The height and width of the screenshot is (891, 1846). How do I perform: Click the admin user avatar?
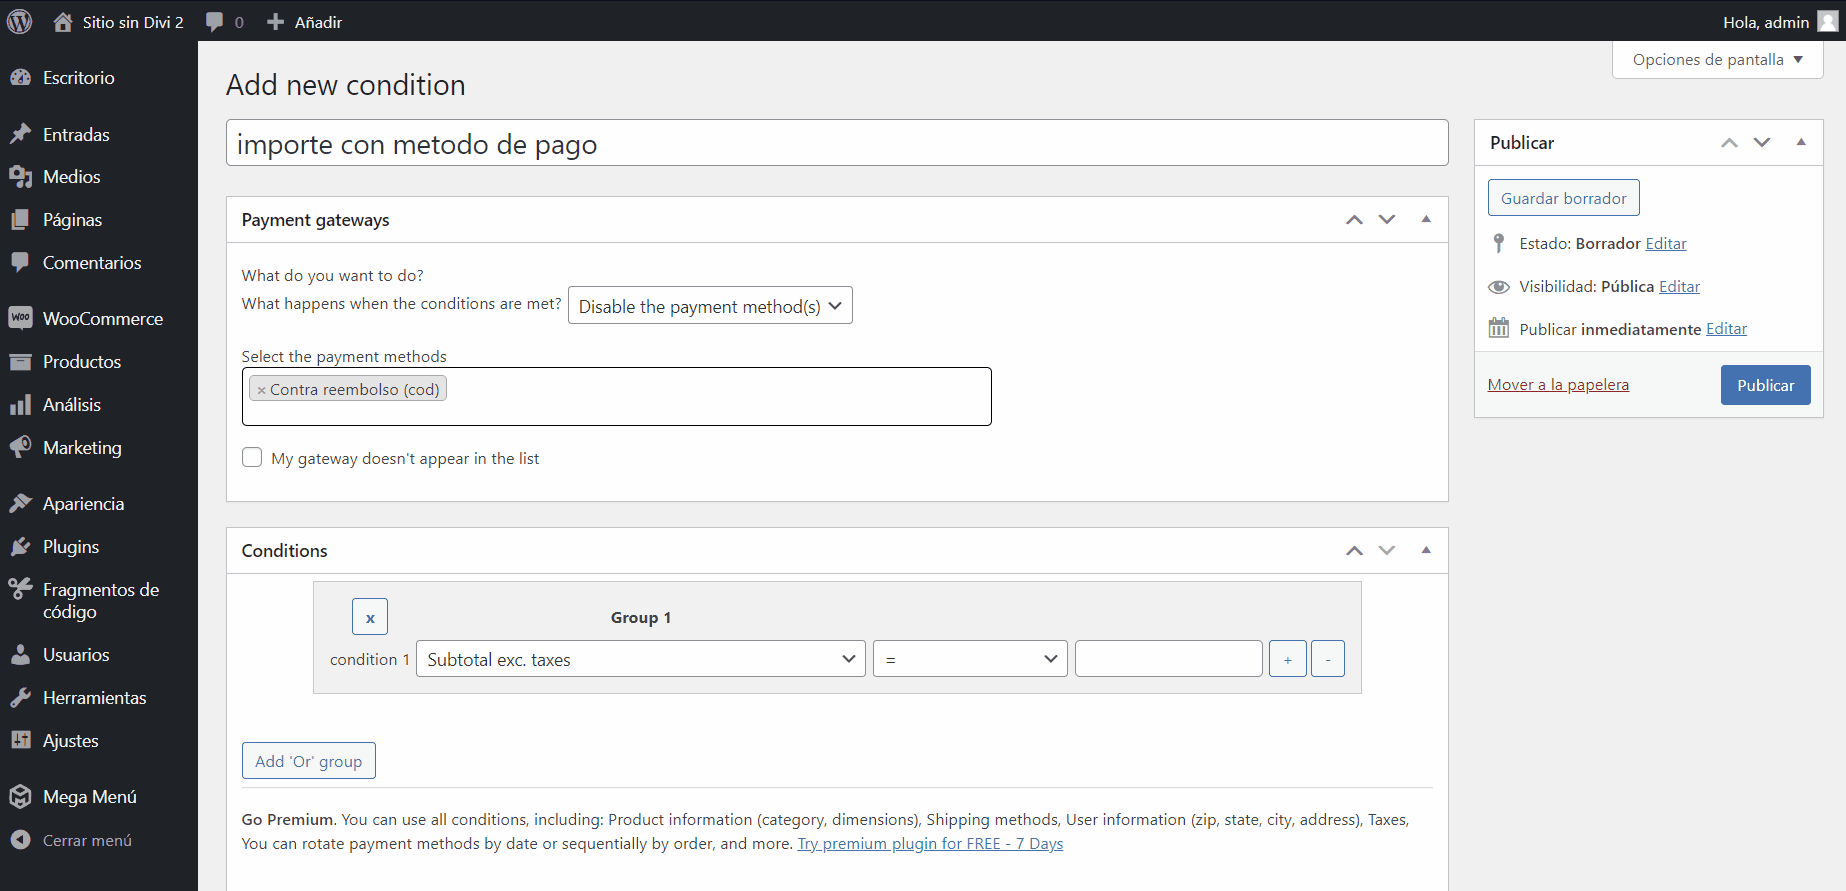[x=1827, y=22]
